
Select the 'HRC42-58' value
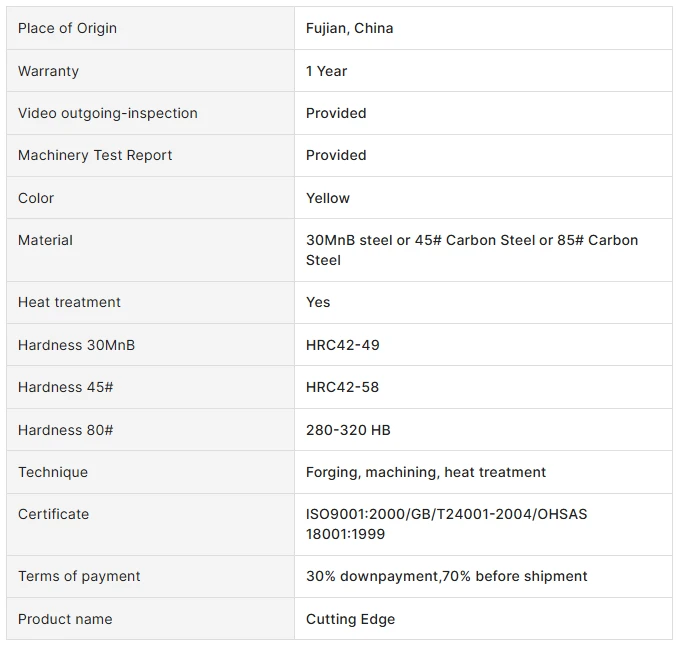click(342, 387)
